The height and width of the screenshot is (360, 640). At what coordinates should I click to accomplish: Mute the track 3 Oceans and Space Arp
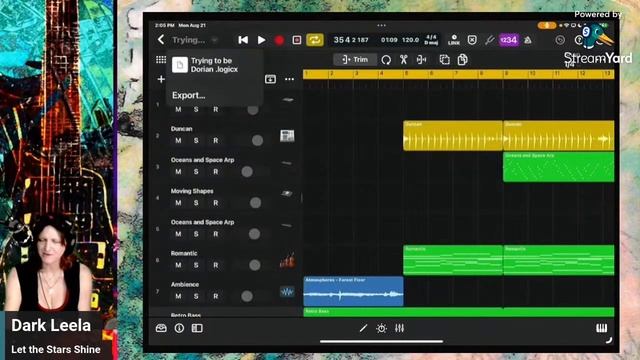(178, 172)
